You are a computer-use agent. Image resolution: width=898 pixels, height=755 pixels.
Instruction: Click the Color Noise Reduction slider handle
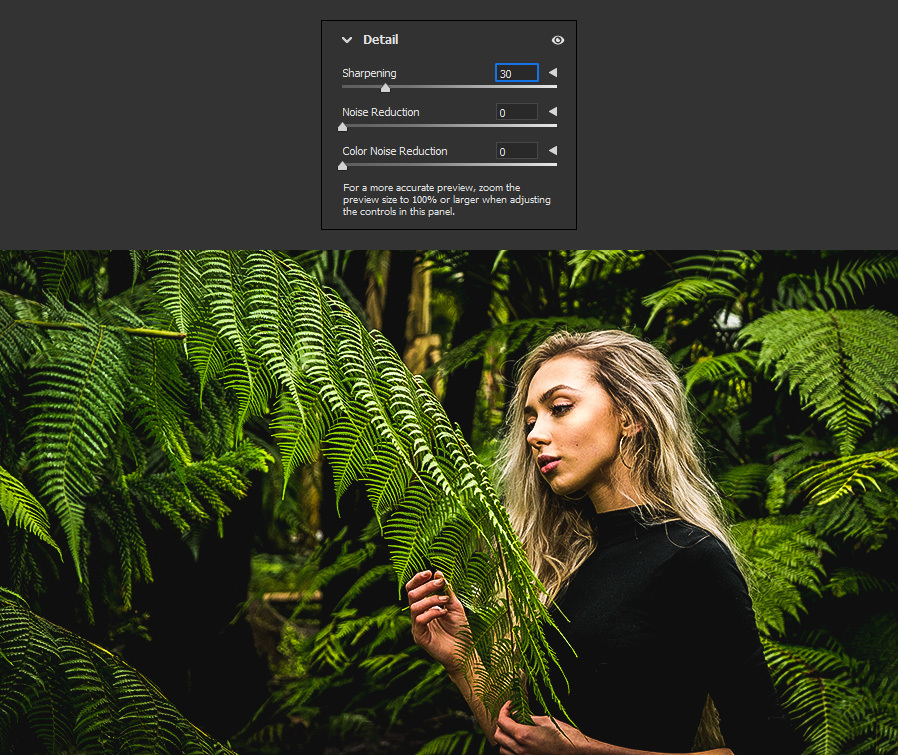click(x=342, y=166)
